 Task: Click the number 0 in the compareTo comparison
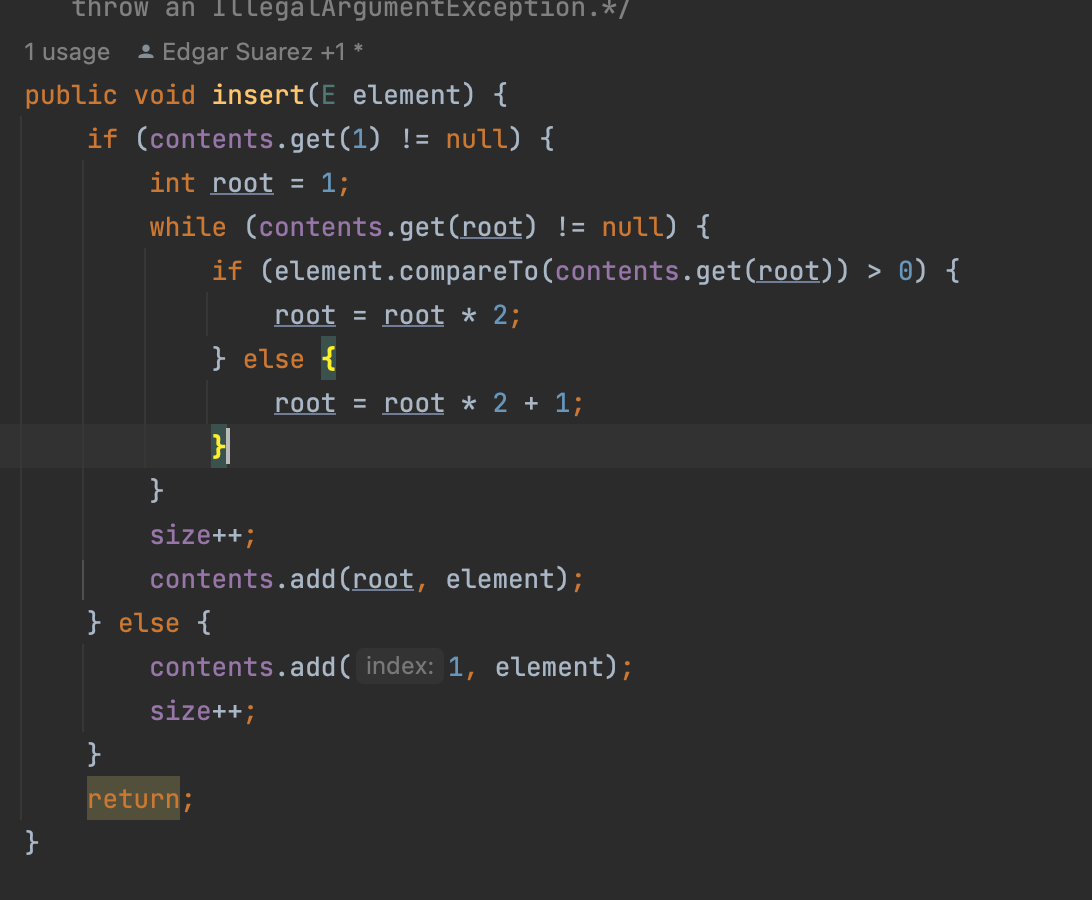pos(905,271)
